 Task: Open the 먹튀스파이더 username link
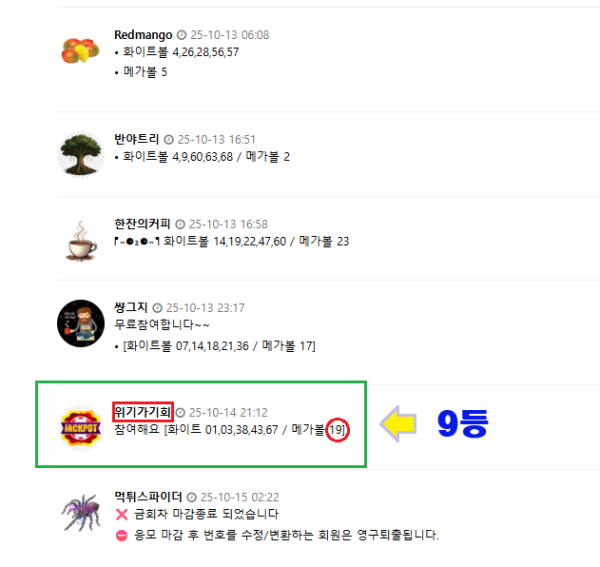click(x=148, y=497)
